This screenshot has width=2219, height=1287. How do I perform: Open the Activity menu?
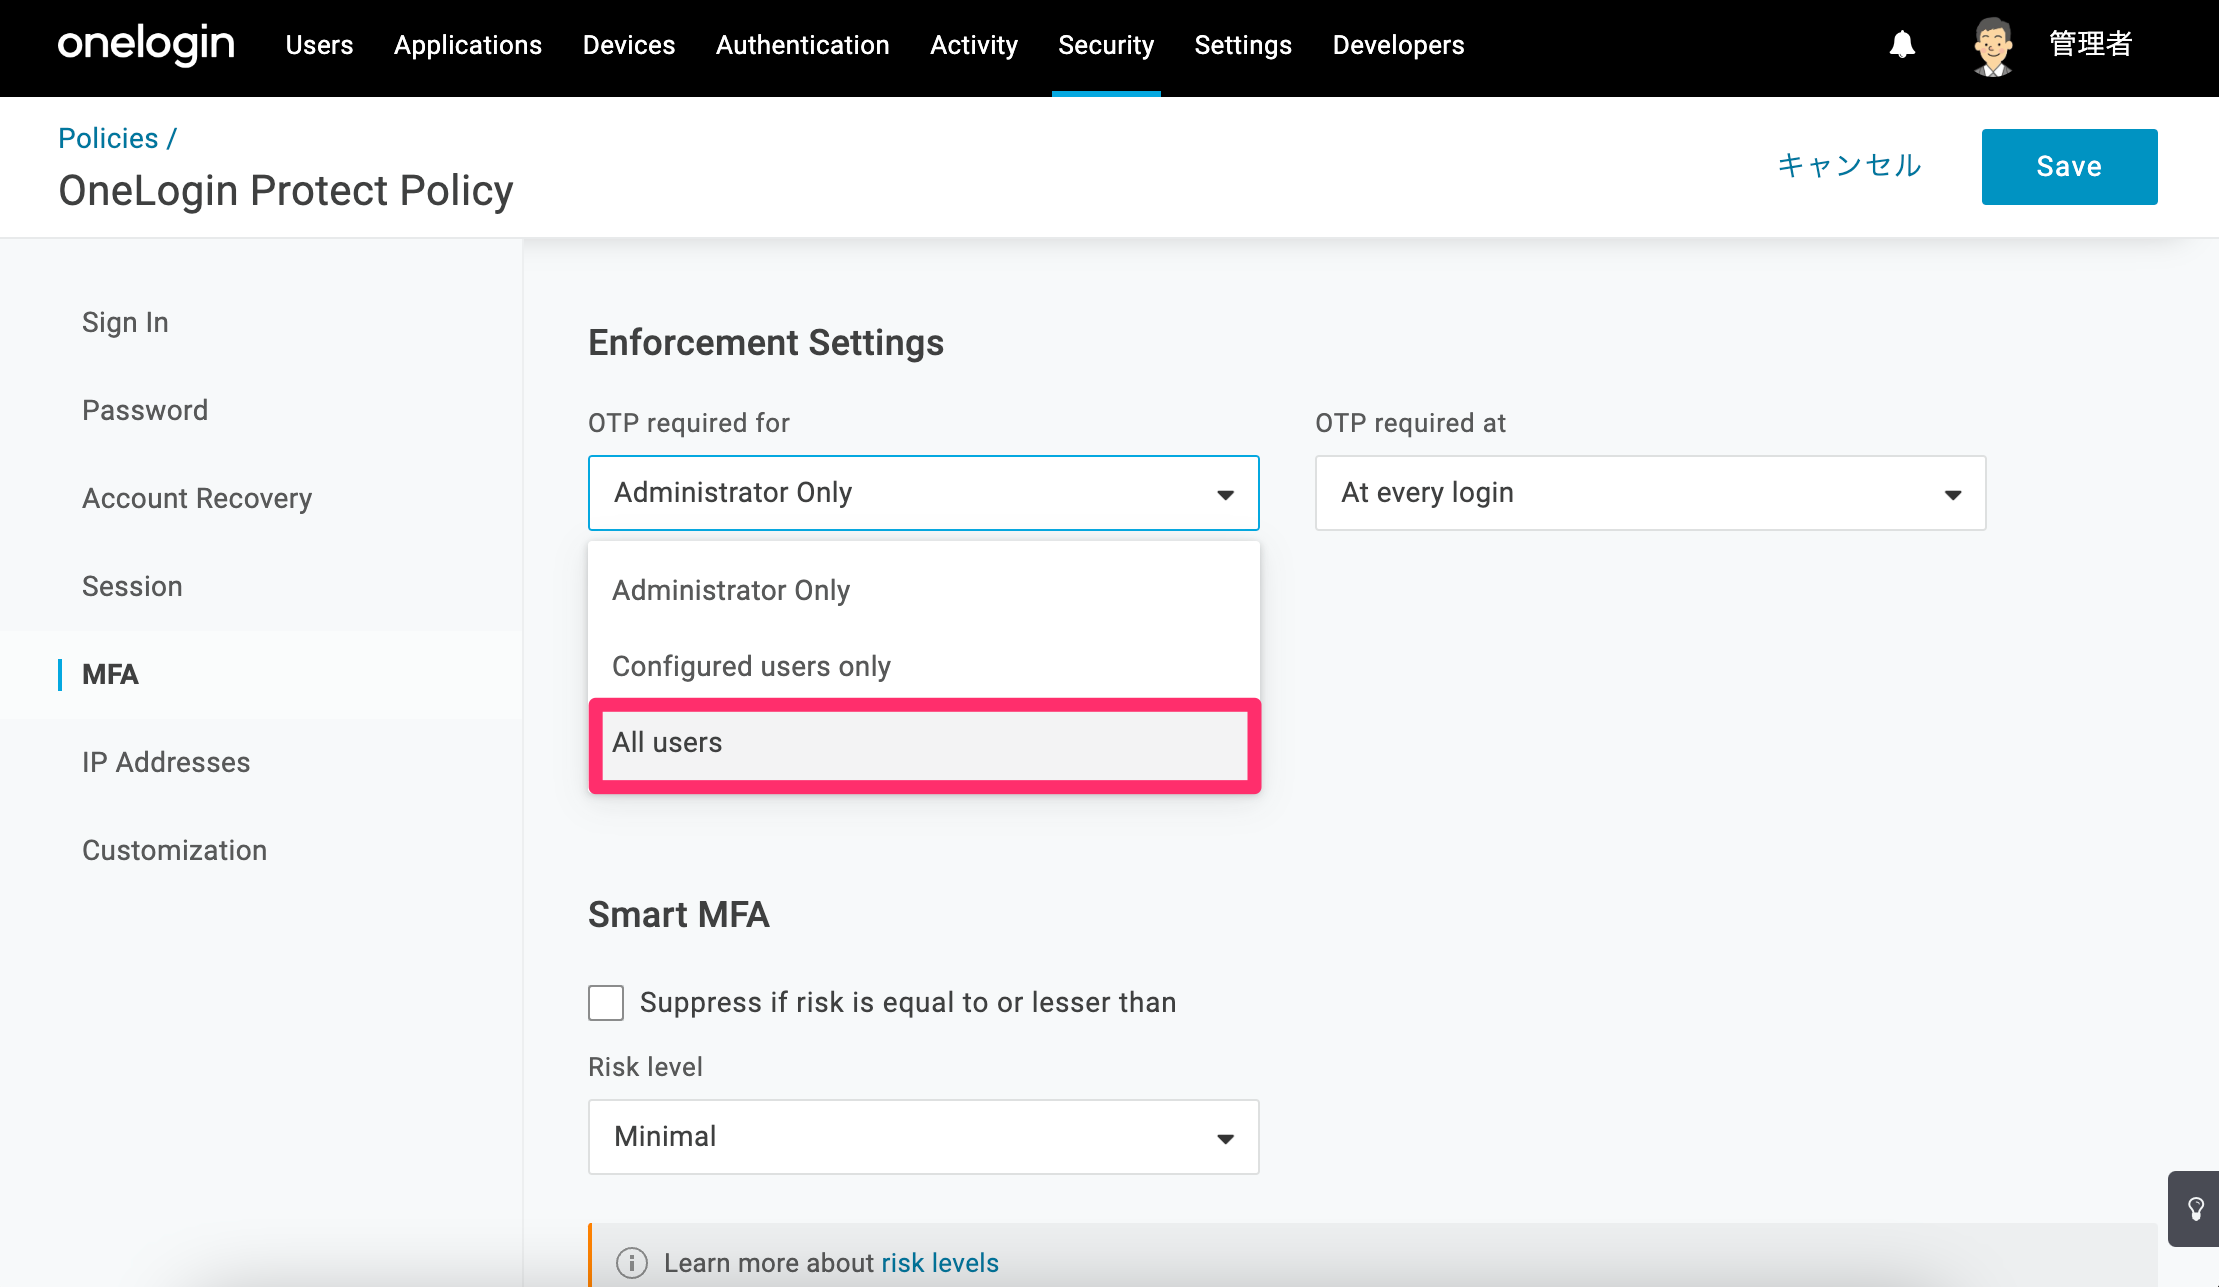pos(974,45)
